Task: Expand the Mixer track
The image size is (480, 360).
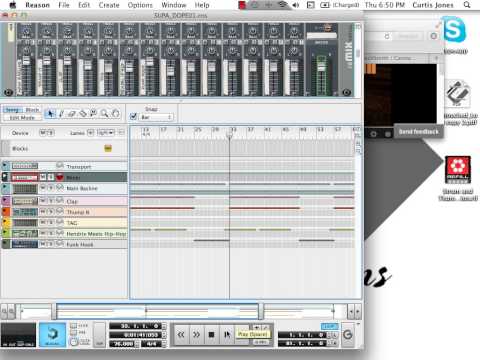Action: pos(5,177)
